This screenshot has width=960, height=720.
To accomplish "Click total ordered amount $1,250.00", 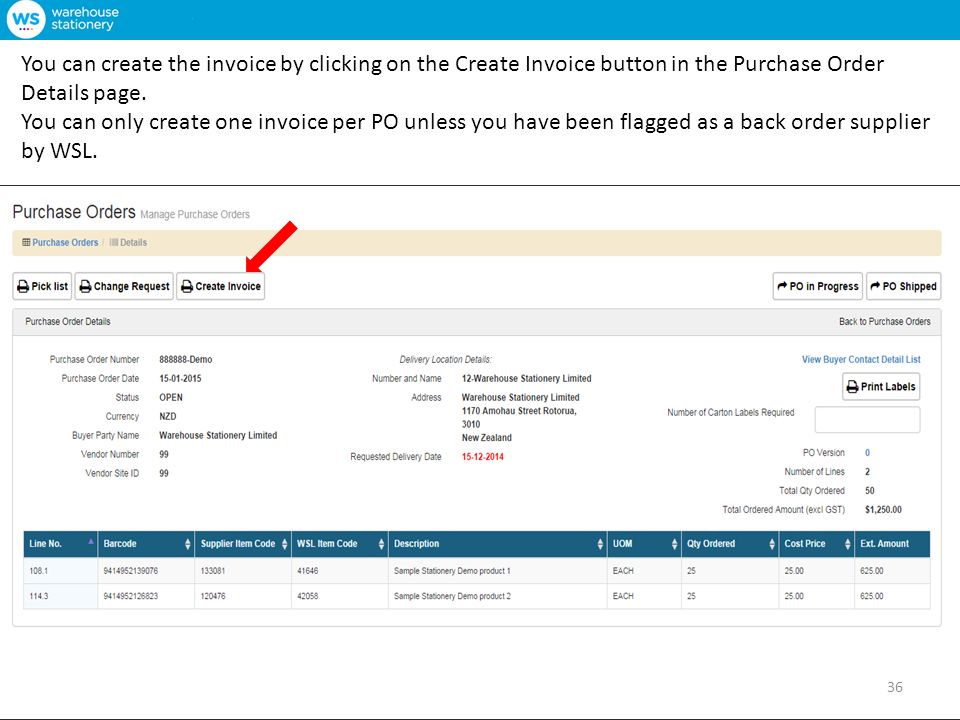I will click(x=883, y=509).
